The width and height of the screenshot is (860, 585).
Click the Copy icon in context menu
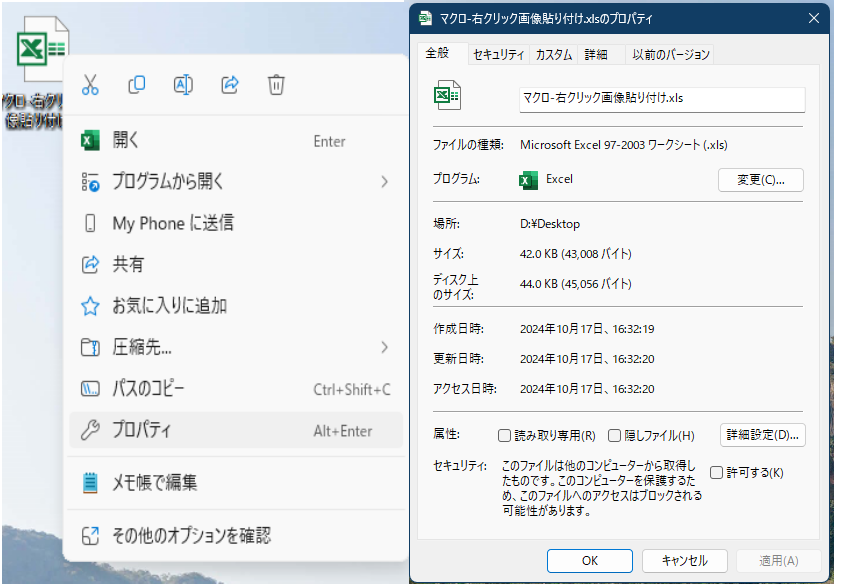click(137, 85)
